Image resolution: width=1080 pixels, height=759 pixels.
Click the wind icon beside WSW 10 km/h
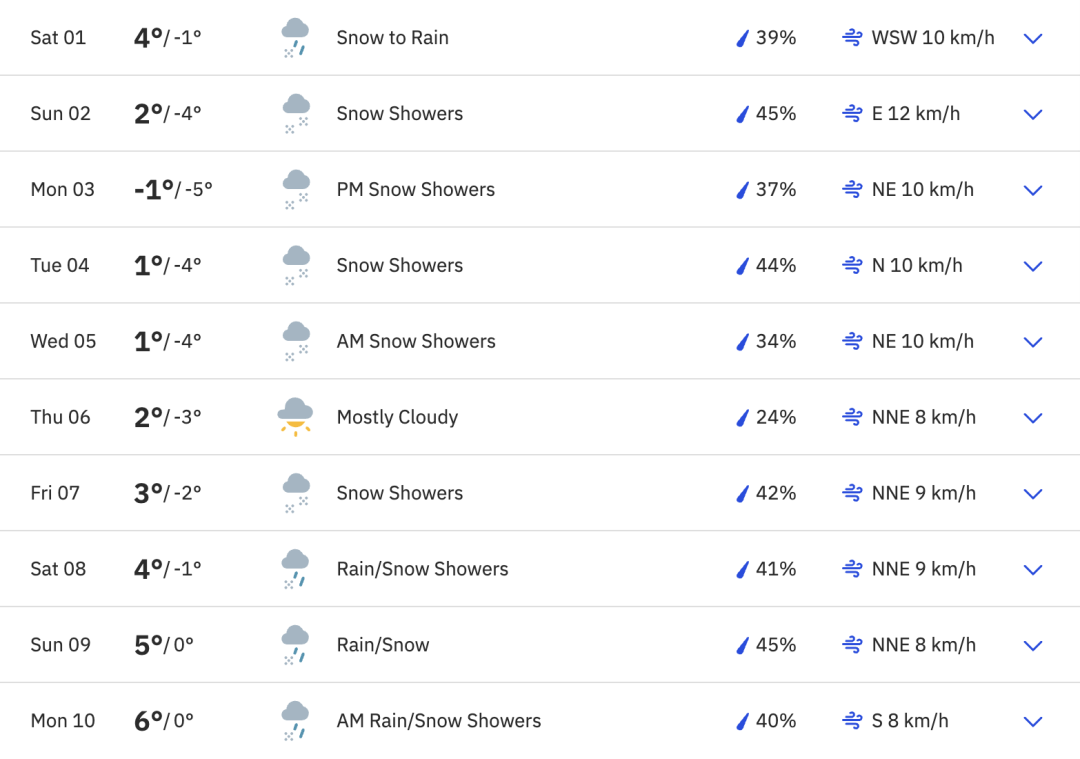(852, 38)
